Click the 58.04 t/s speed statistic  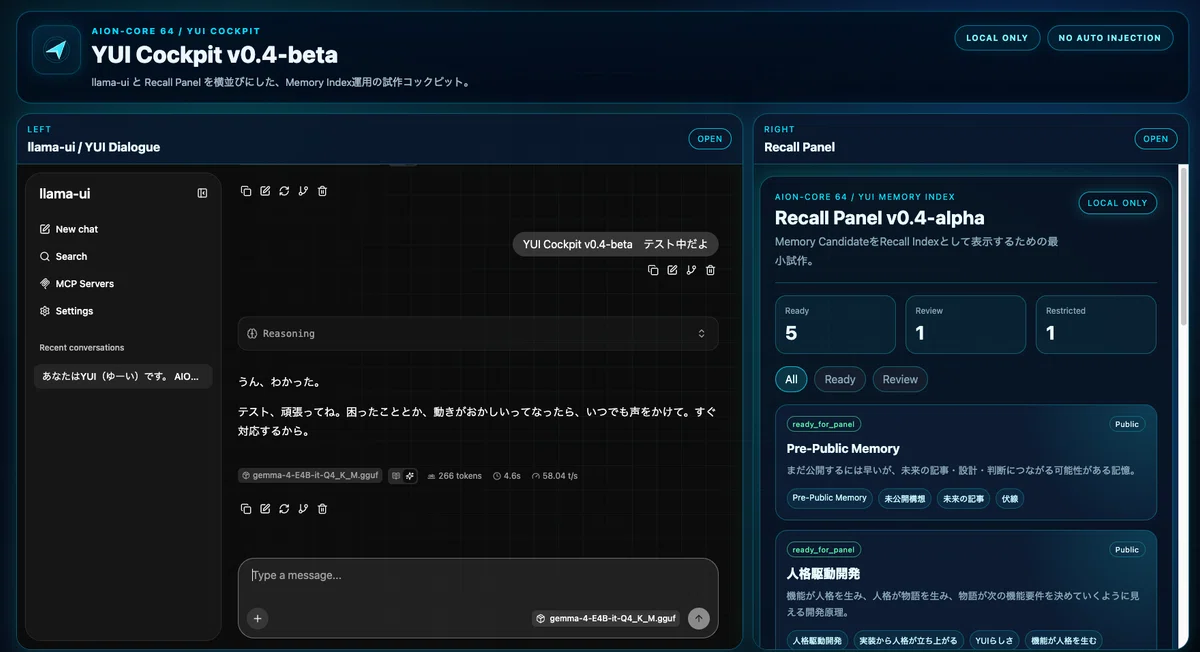pos(555,476)
